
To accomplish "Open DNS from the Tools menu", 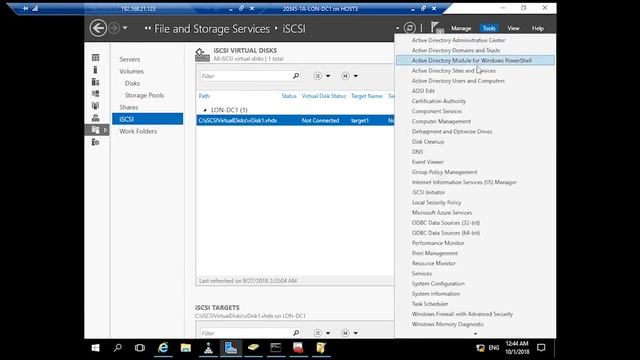I will point(417,152).
